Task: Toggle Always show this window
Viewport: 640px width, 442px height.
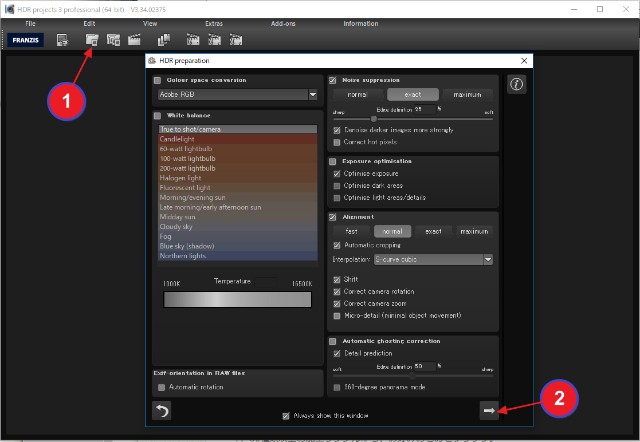Action: pyautogui.click(x=286, y=414)
